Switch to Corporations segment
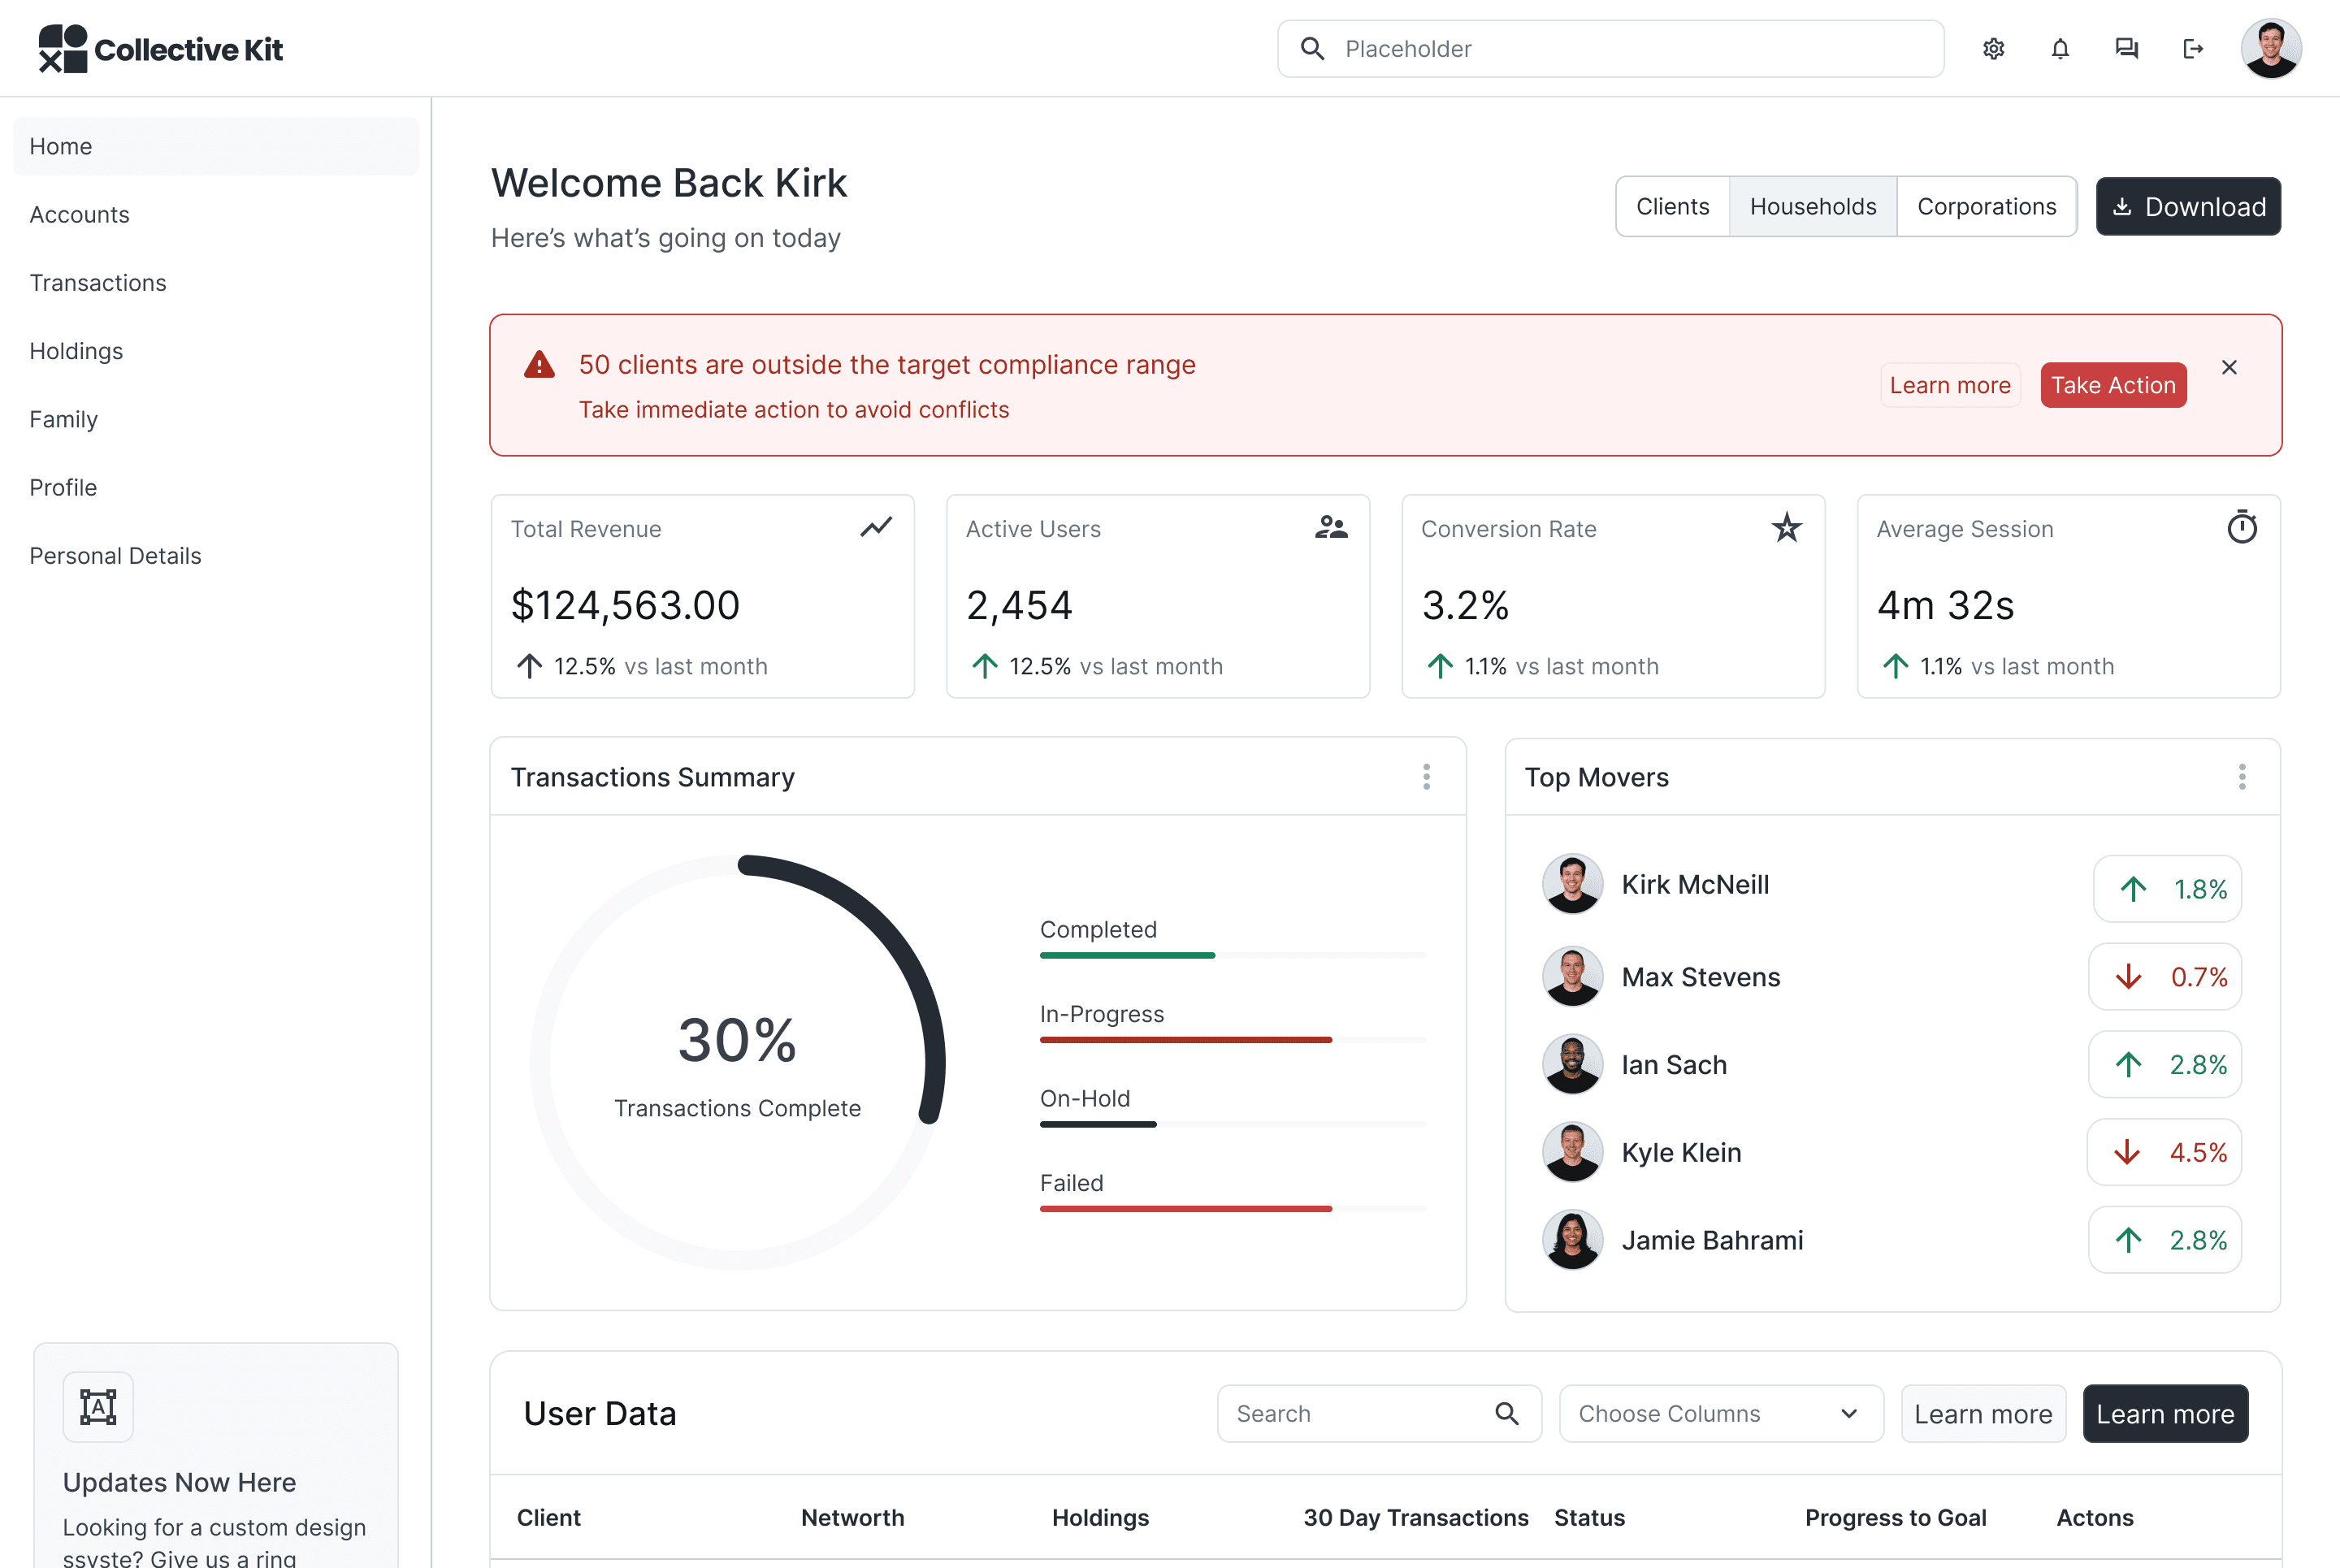Image resolution: width=2340 pixels, height=1568 pixels. click(x=1986, y=207)
